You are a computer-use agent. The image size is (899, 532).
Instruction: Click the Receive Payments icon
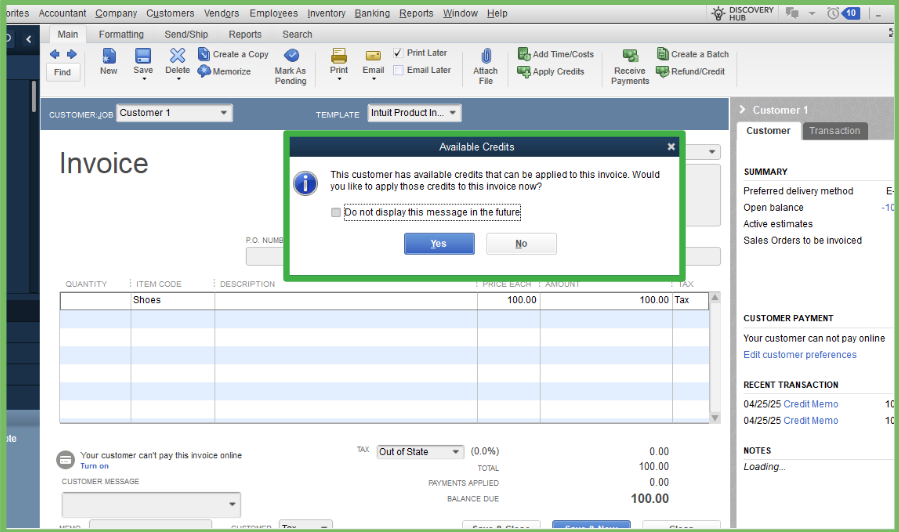pos(630,56)
